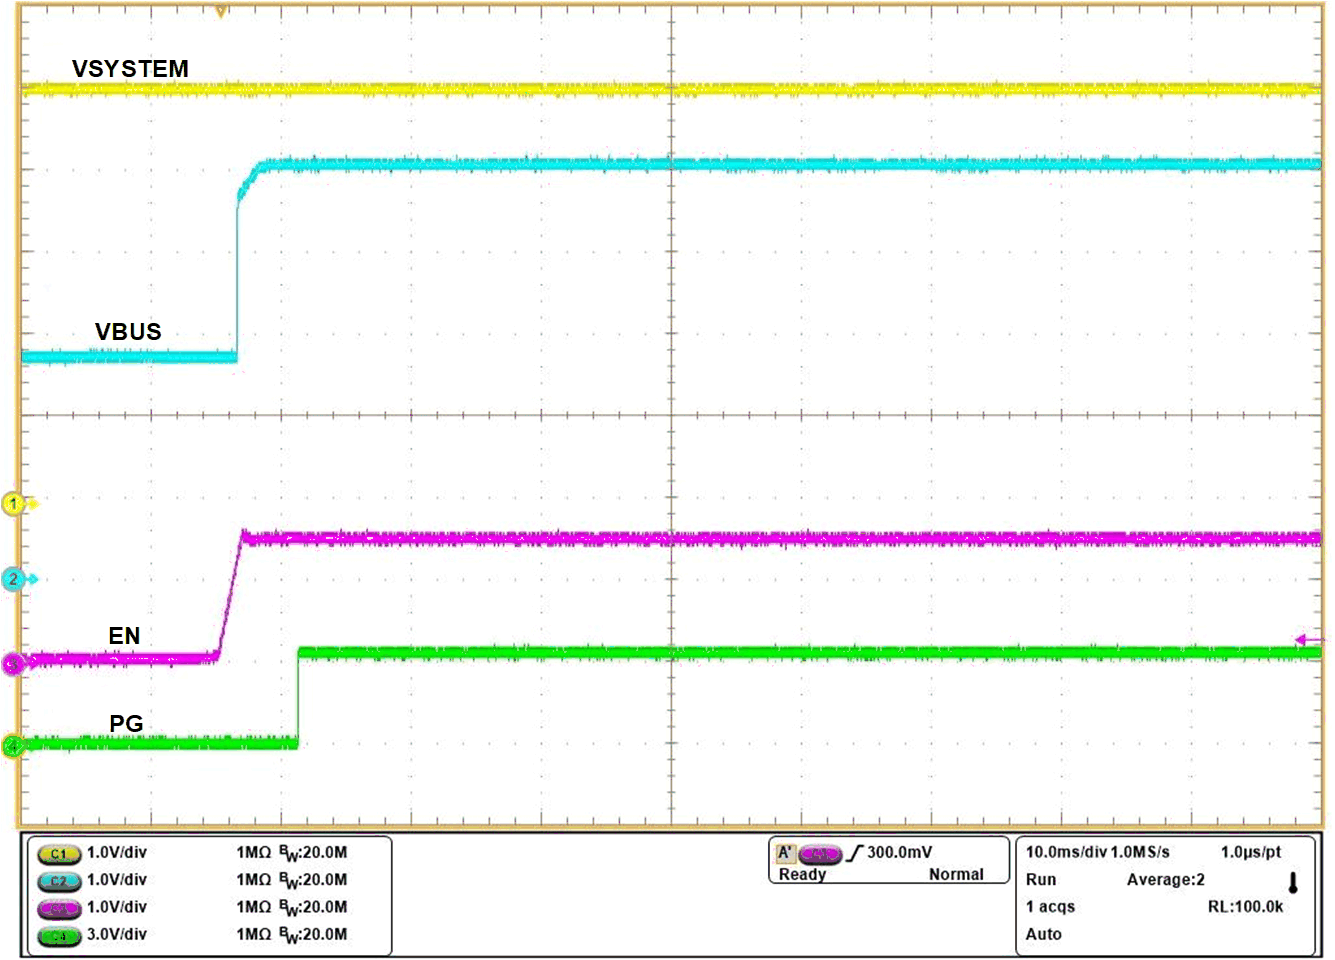Viewport: 1335px width, 960px height.
Task: Click the C3 BW:20.0M bandwidth readout
Action: click(313, 907)
